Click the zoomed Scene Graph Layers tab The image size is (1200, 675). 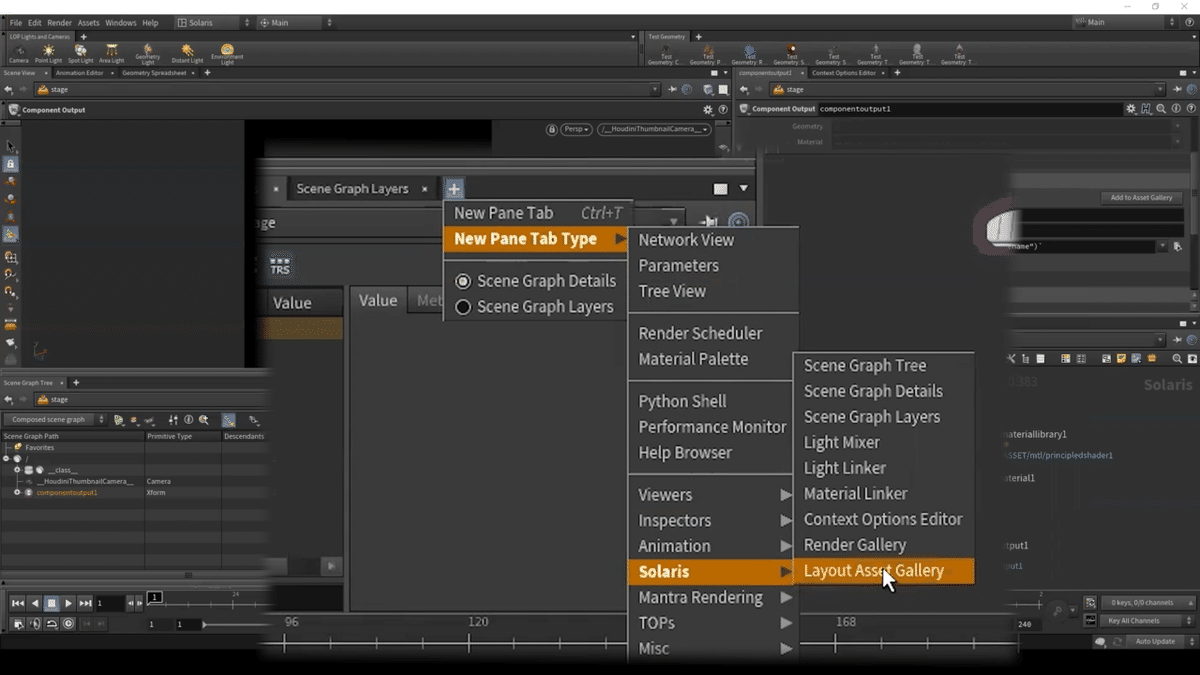pos(352,188)
